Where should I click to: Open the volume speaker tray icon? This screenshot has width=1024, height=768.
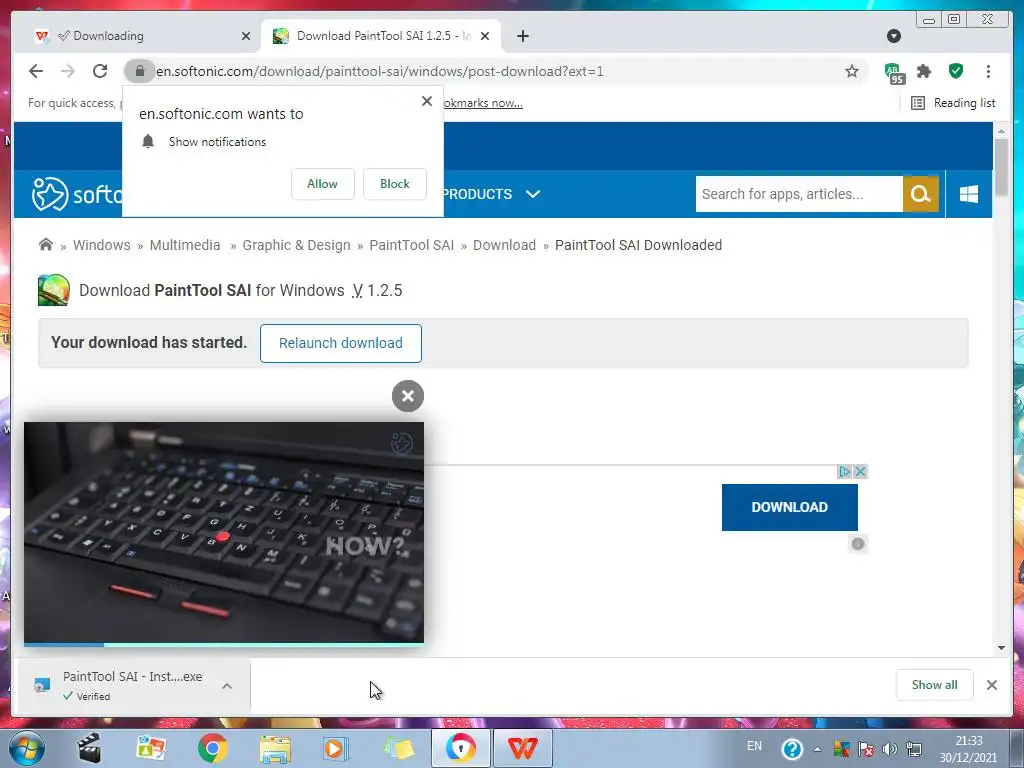click(889, 749)
